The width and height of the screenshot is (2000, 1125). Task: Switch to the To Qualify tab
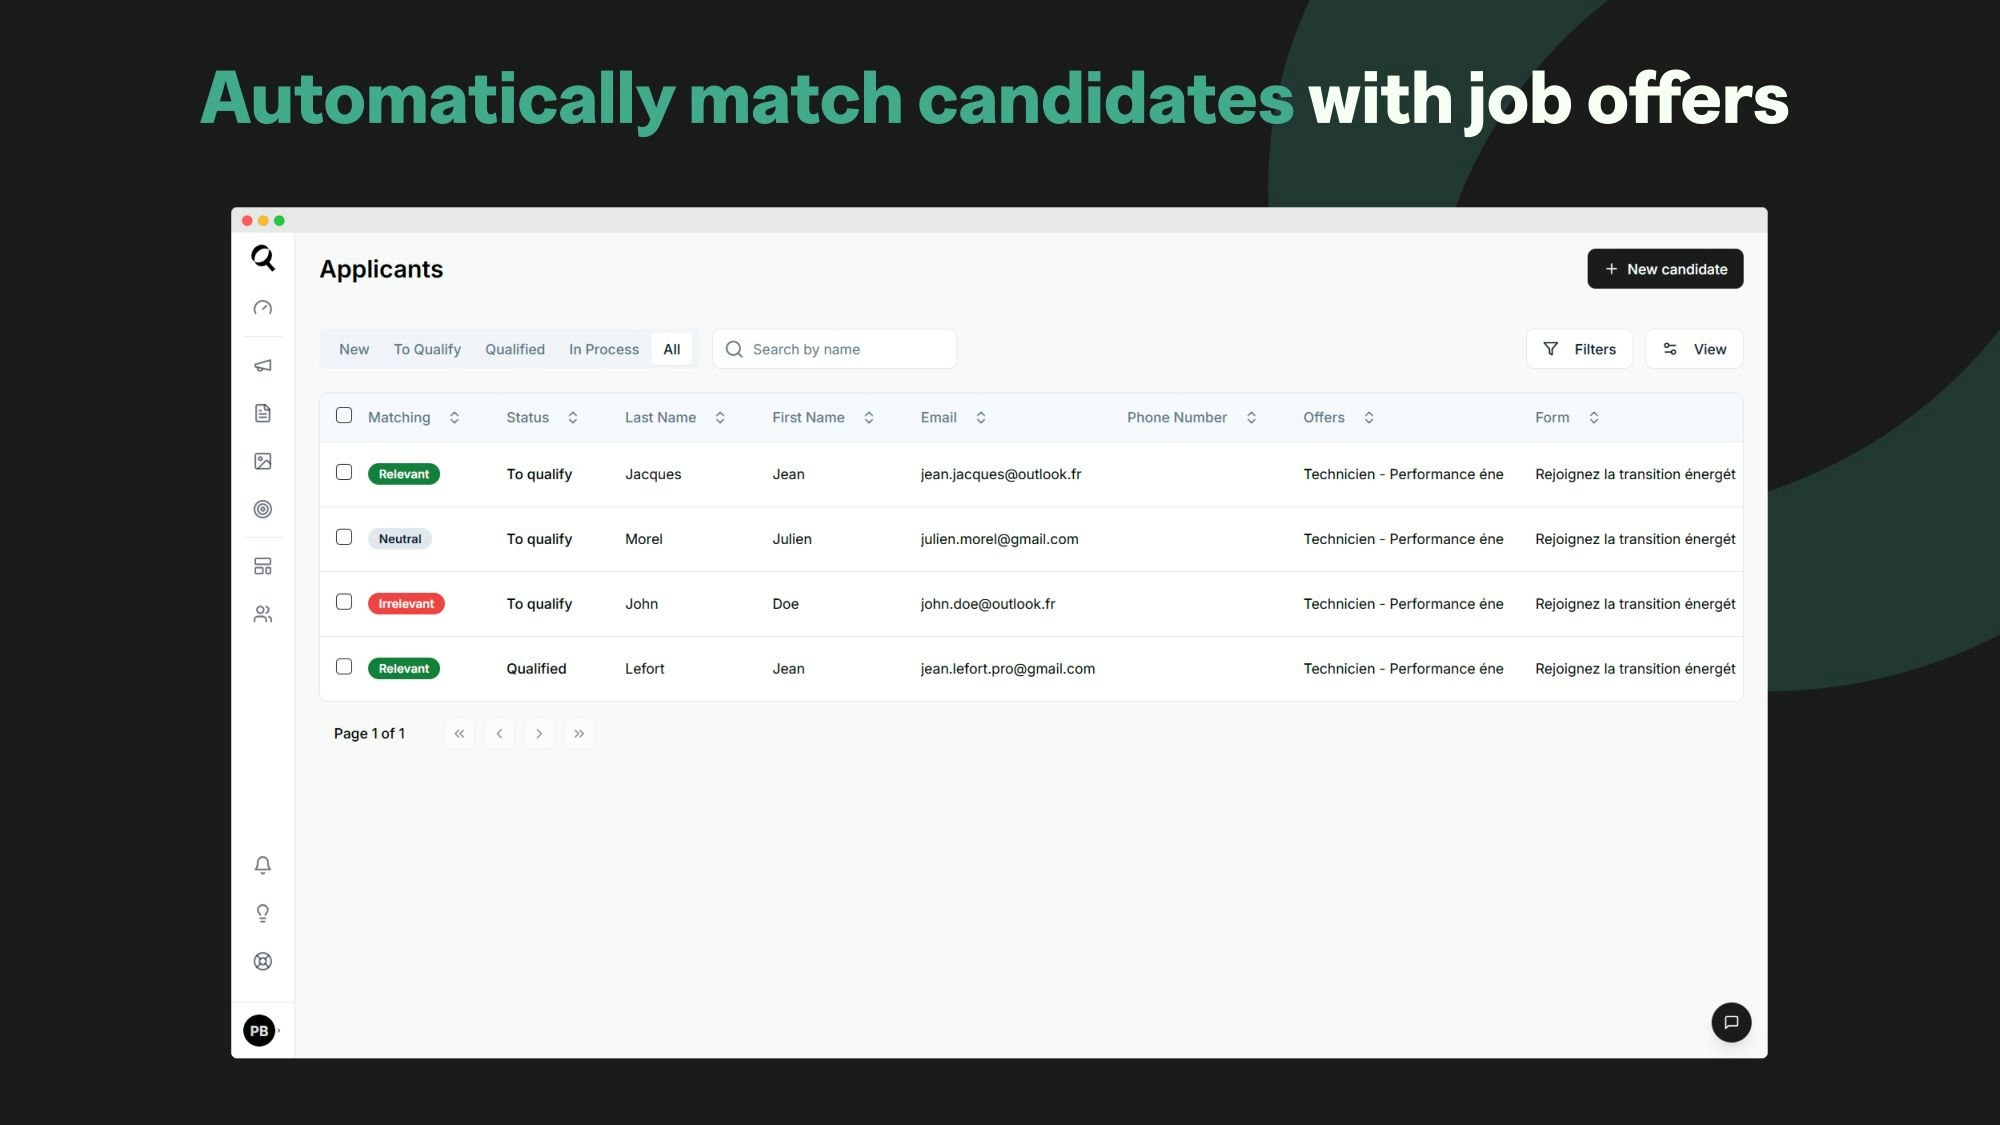click(427, 349)
